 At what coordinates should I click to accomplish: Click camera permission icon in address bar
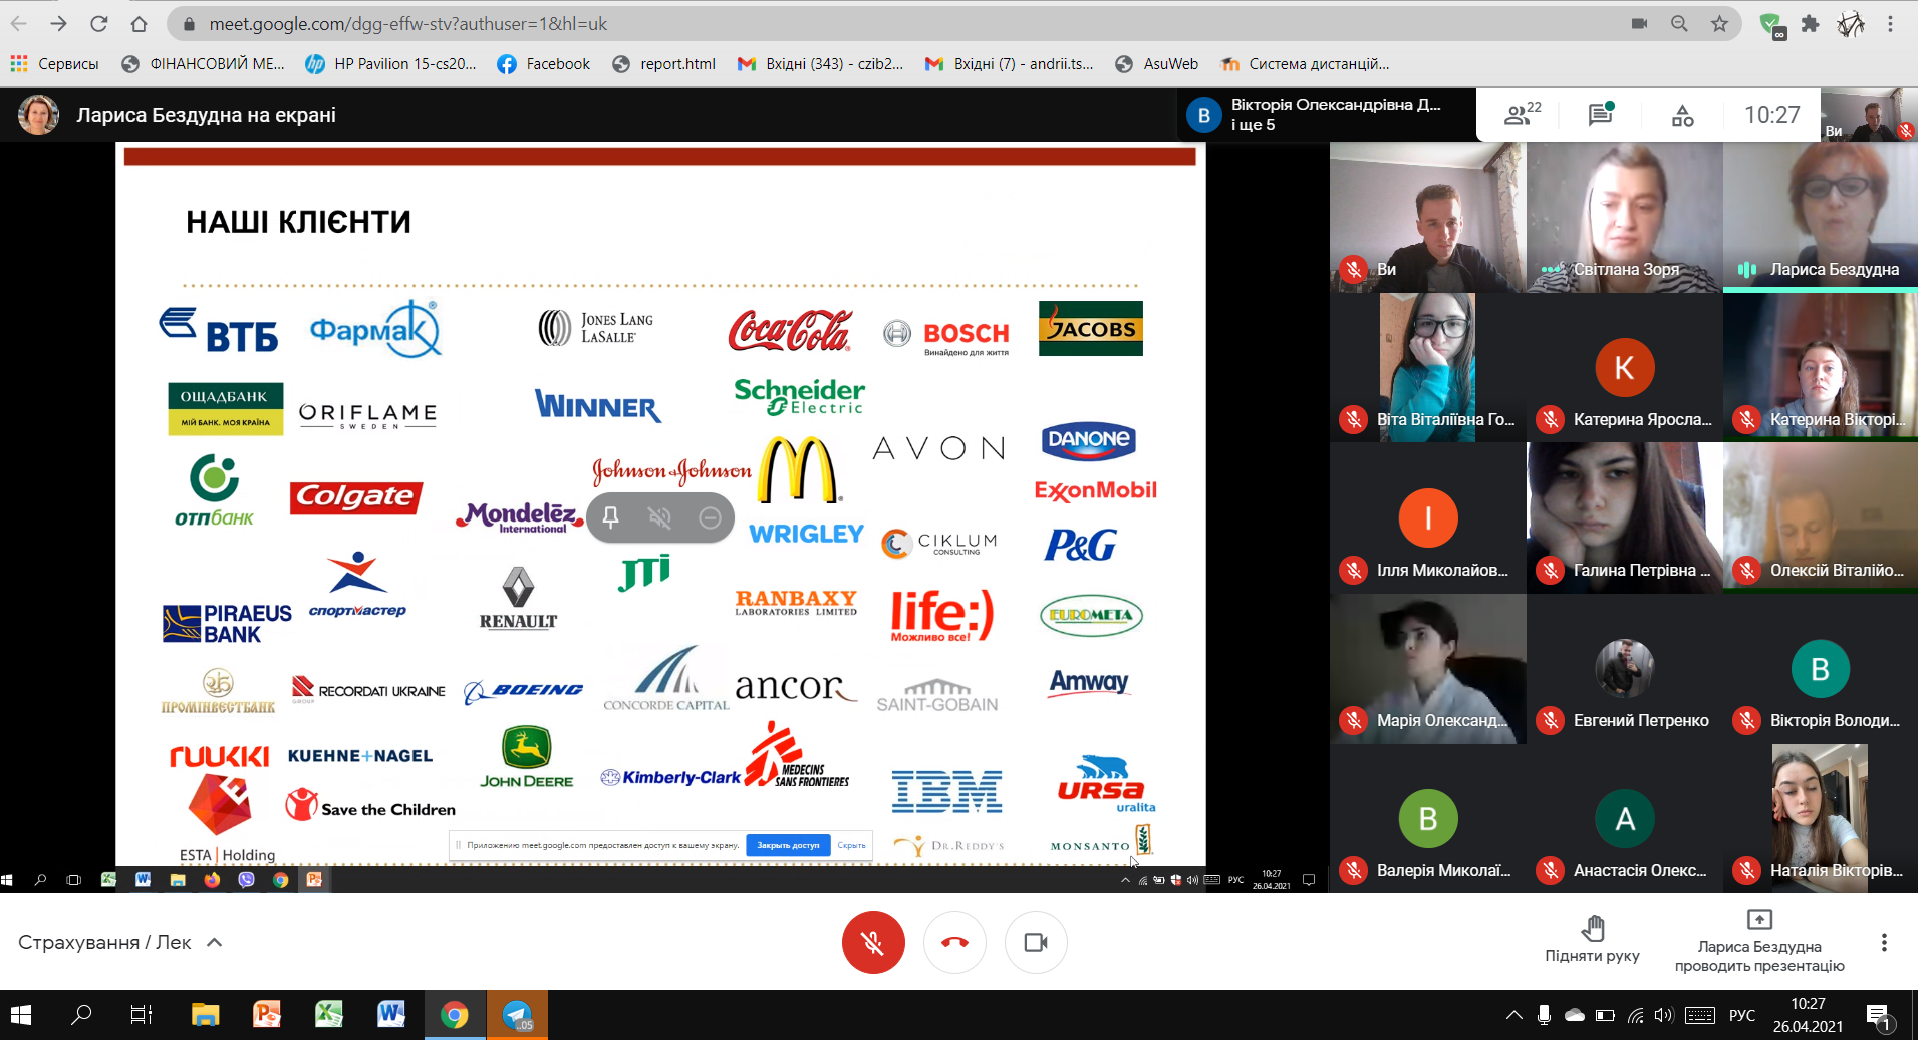1639,23
